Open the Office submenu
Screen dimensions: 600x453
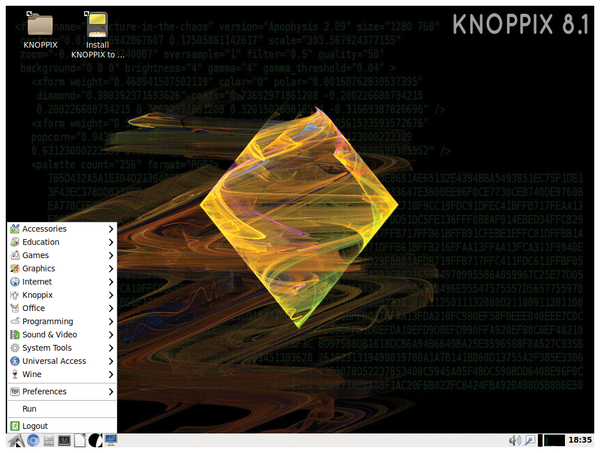coord(62,308)
